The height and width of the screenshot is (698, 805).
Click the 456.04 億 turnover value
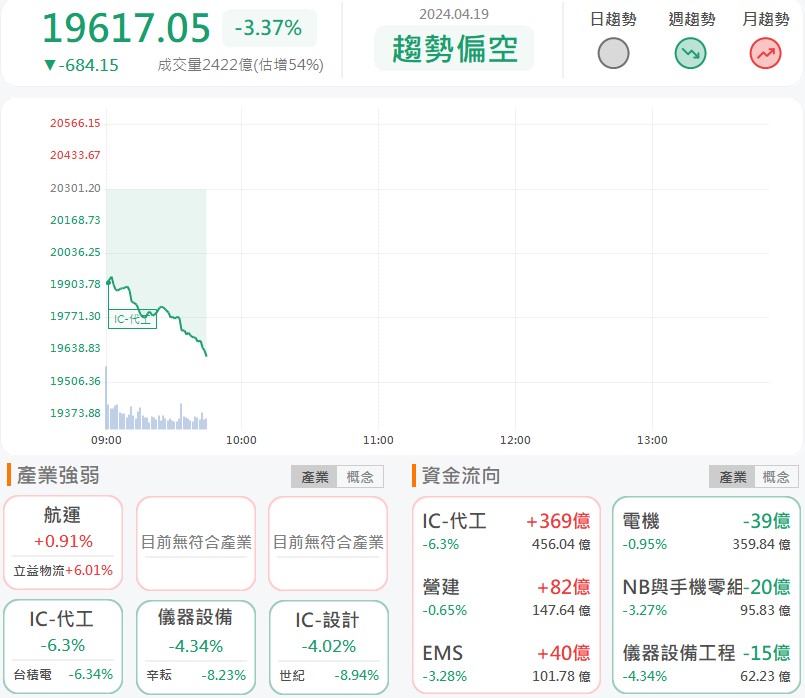pos(561,545)
